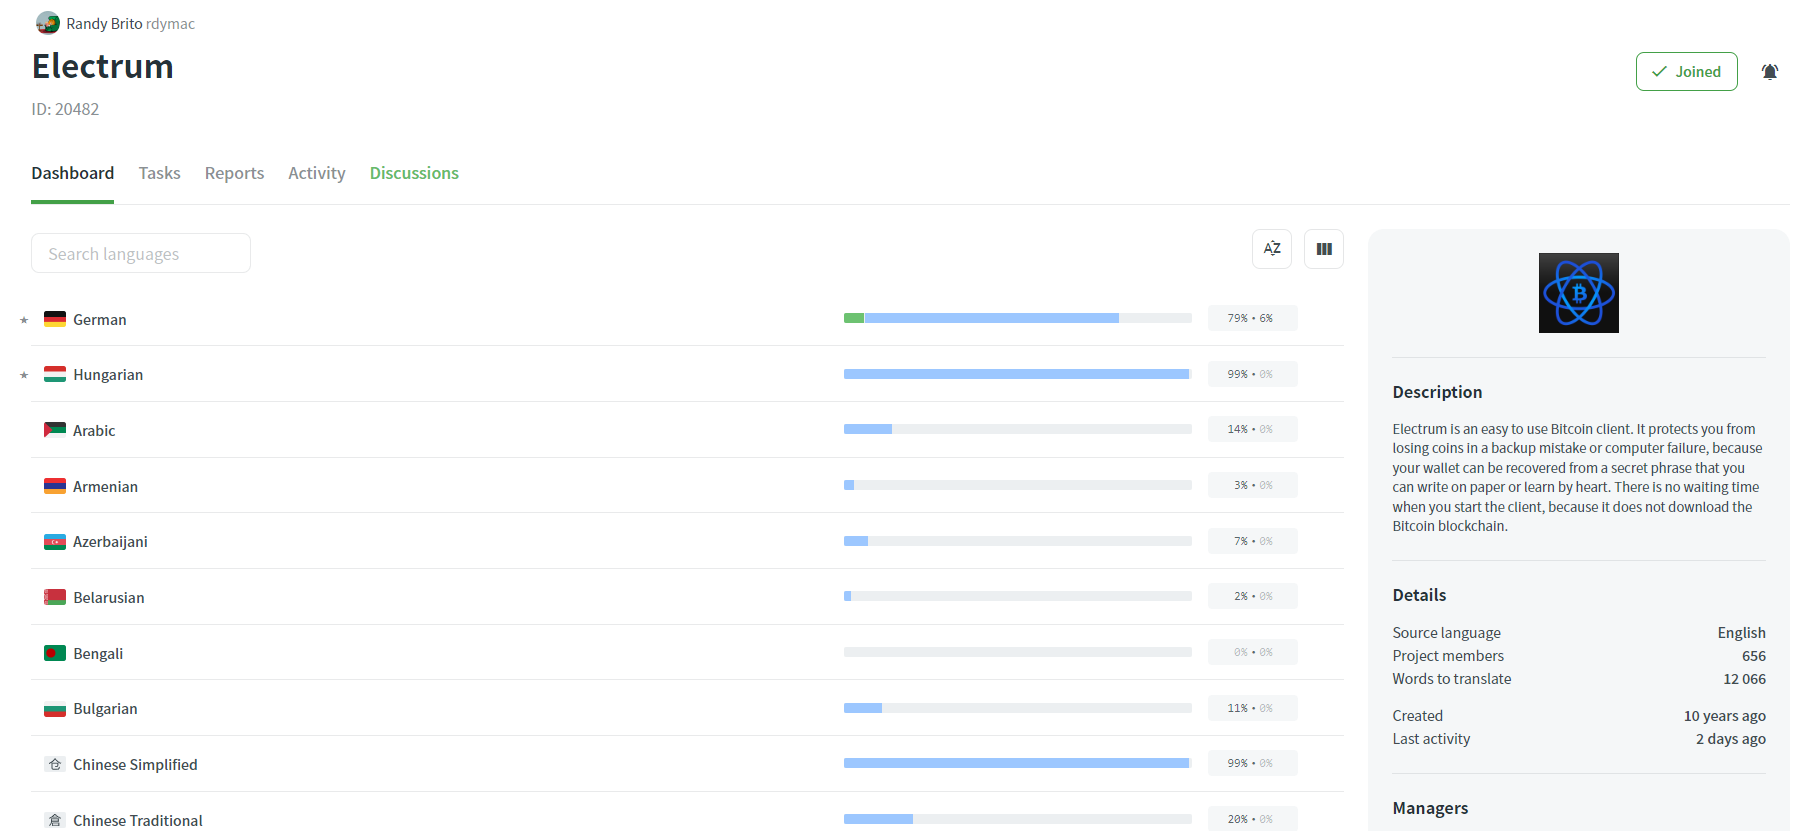Toggle the star next to Hungarian

tap(24, 375)
